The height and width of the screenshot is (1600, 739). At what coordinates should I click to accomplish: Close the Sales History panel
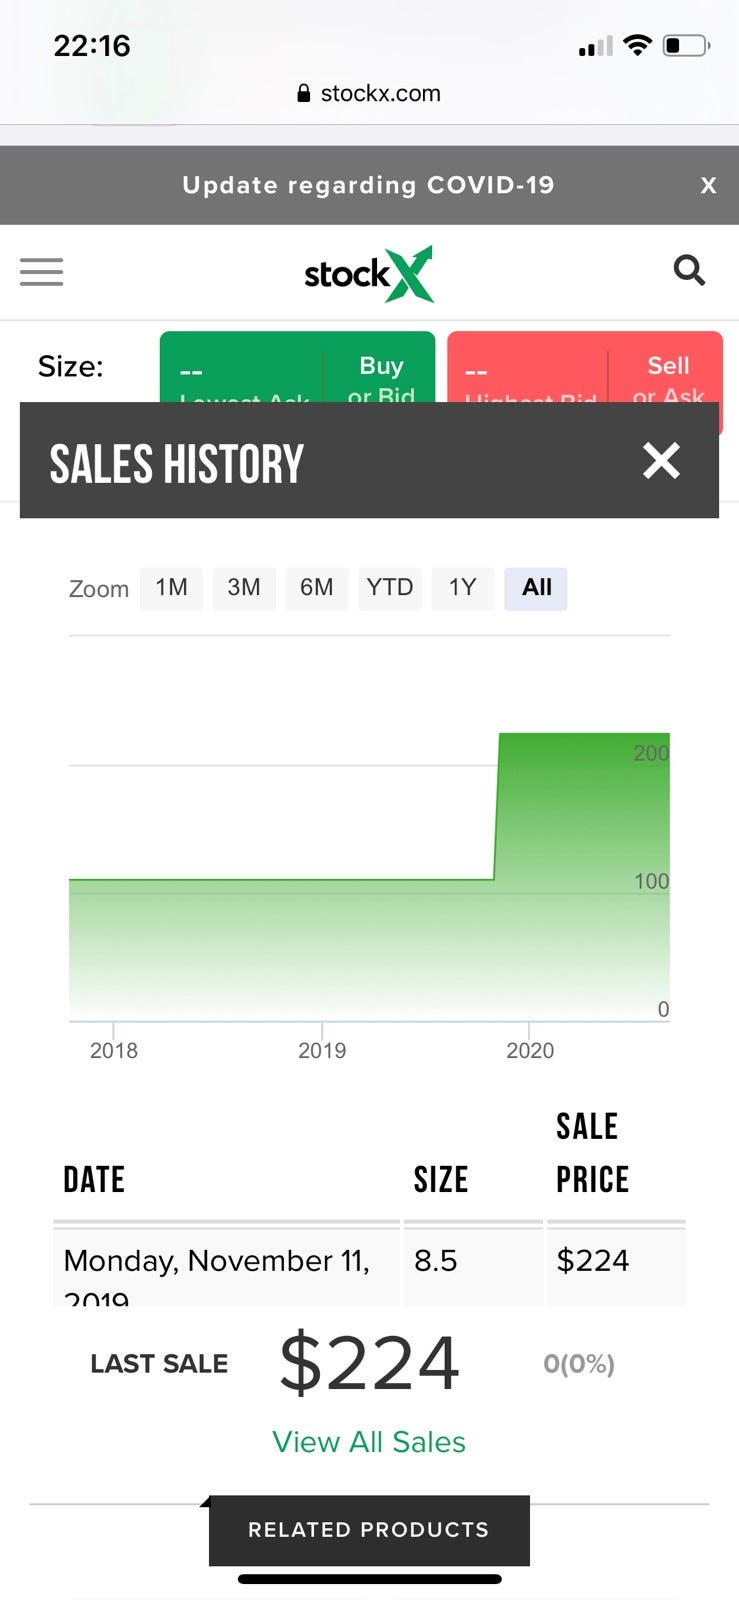pos(661,461)
